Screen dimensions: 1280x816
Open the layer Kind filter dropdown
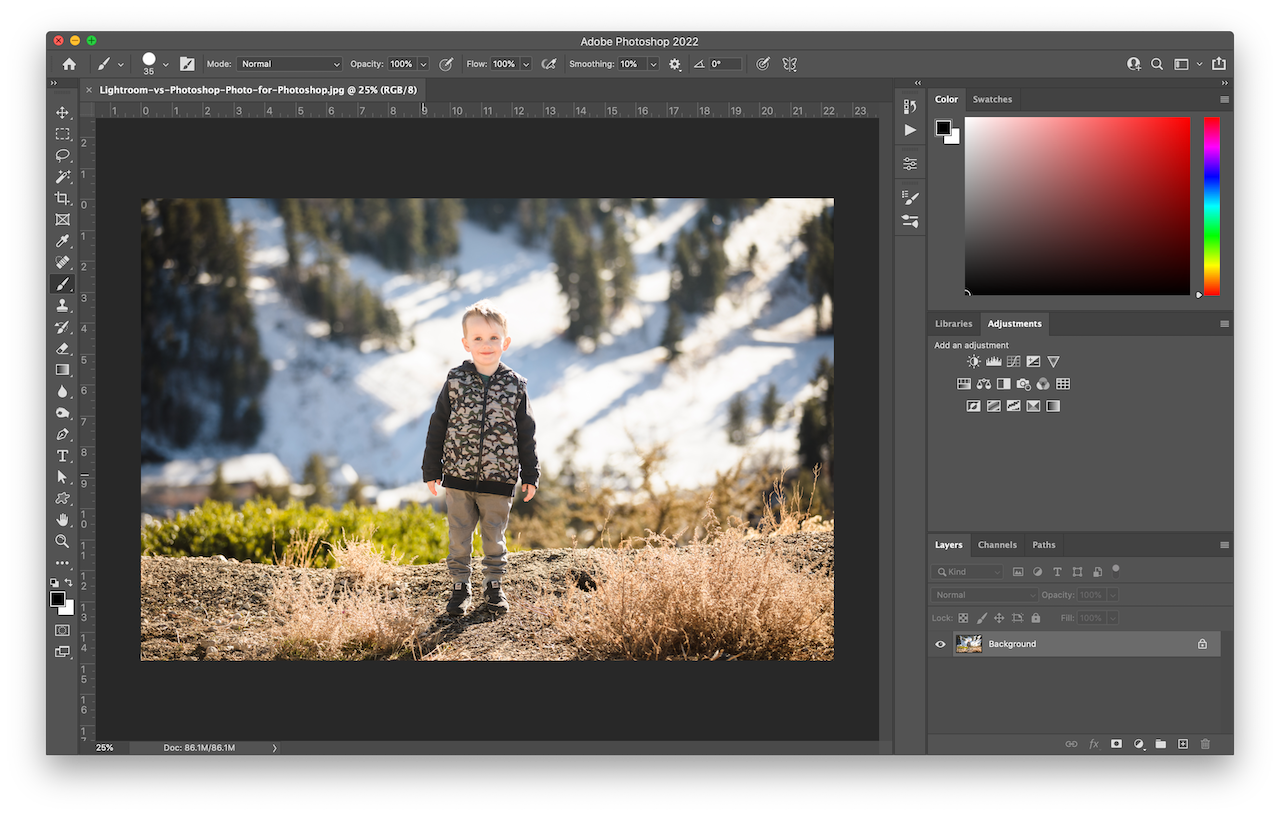click(968, 572)
